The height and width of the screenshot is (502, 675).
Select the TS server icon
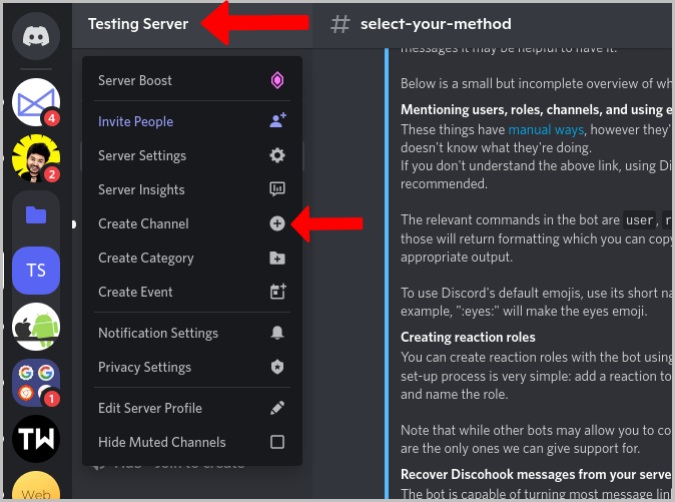36,270
